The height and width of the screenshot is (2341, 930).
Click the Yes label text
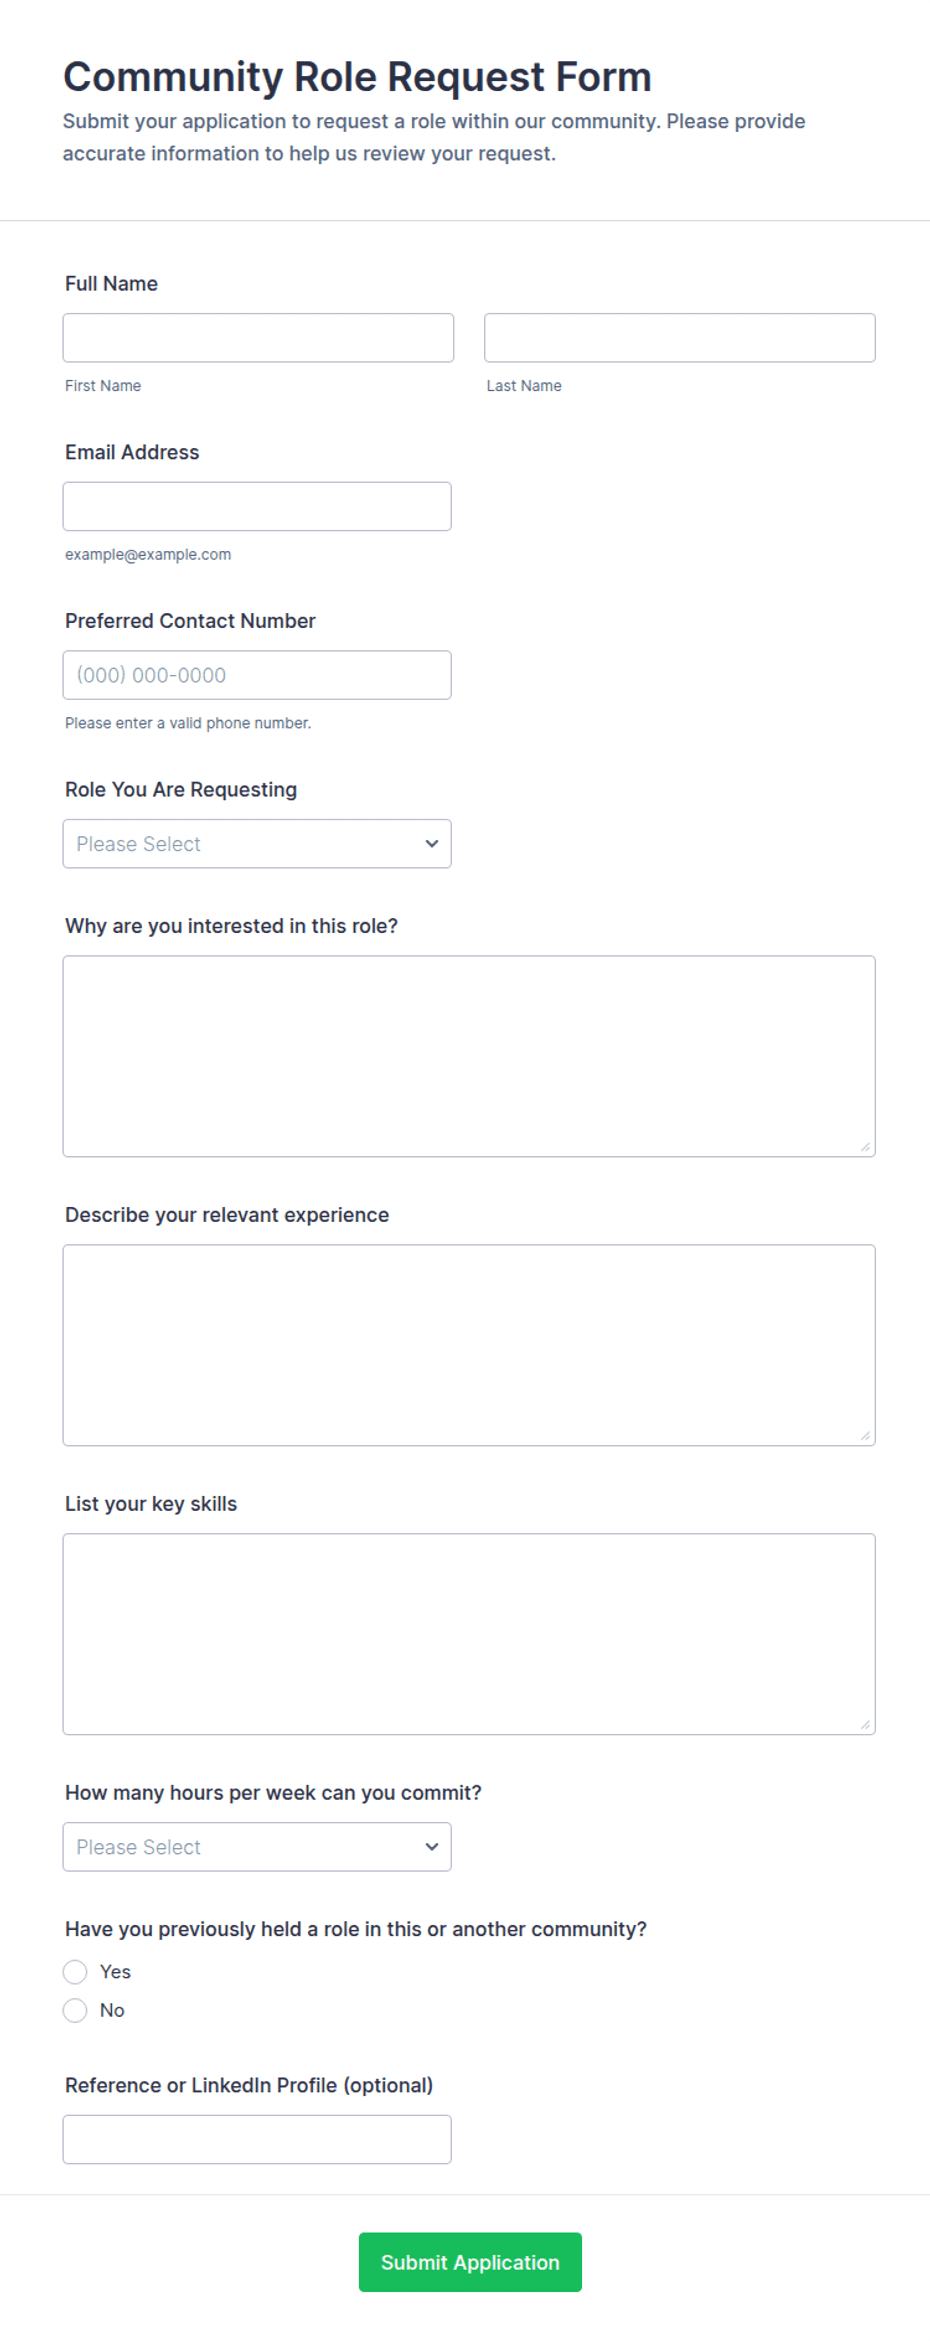coord(115,1972)
